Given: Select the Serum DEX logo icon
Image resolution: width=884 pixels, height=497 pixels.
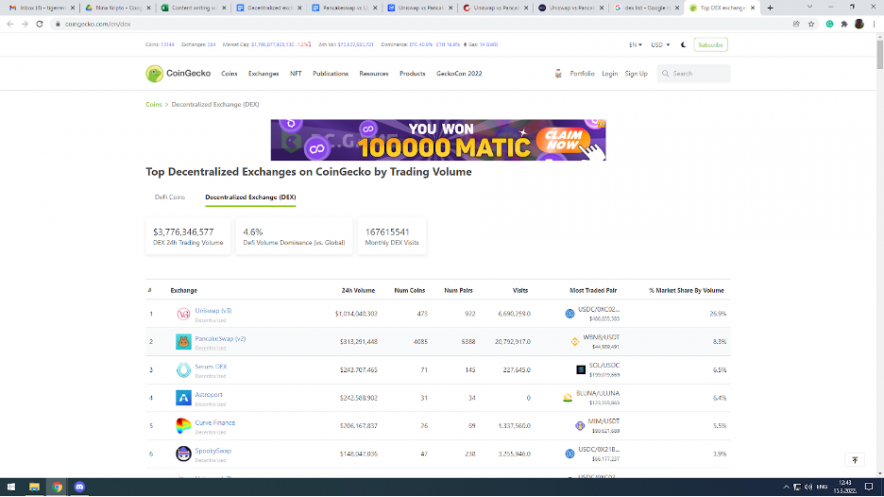Looking at the screenshot, I should click(x=183, y=370).
